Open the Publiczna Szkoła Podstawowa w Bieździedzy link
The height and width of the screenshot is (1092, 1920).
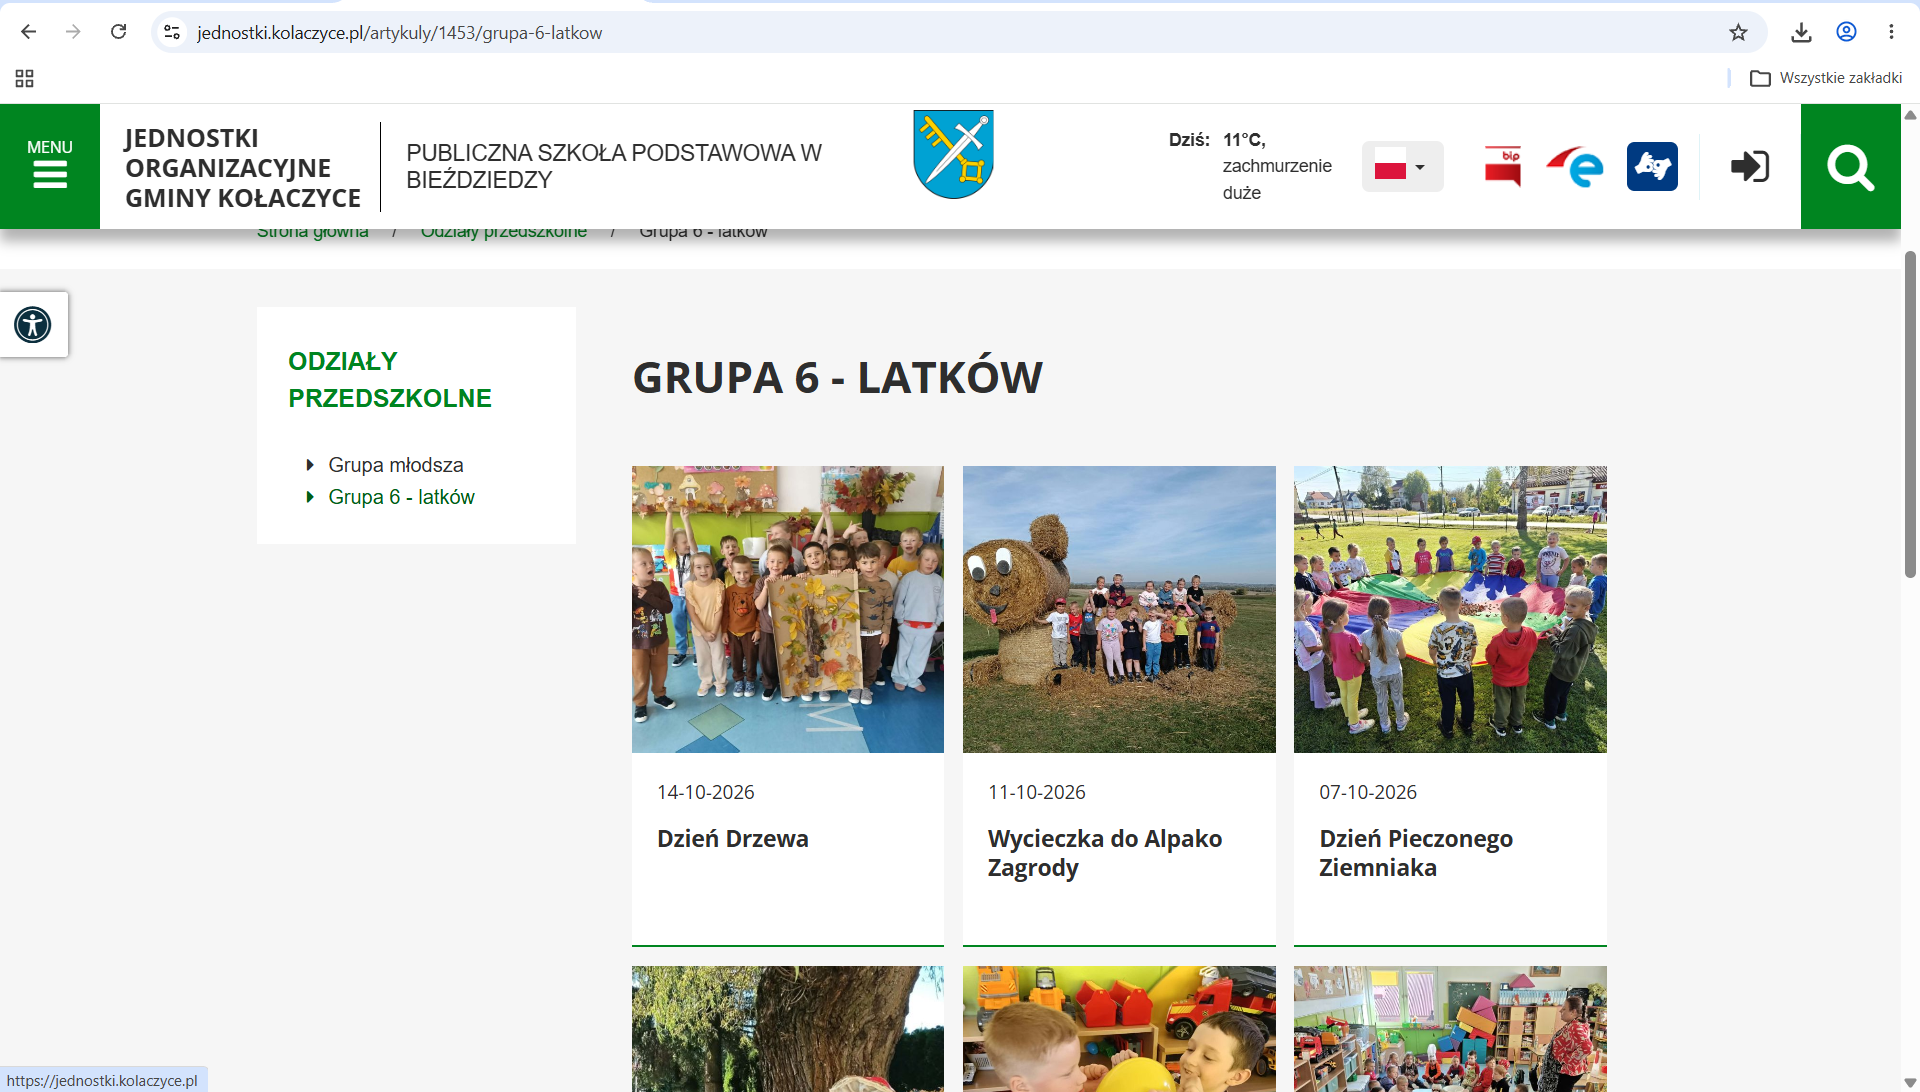tap(613, 166)
